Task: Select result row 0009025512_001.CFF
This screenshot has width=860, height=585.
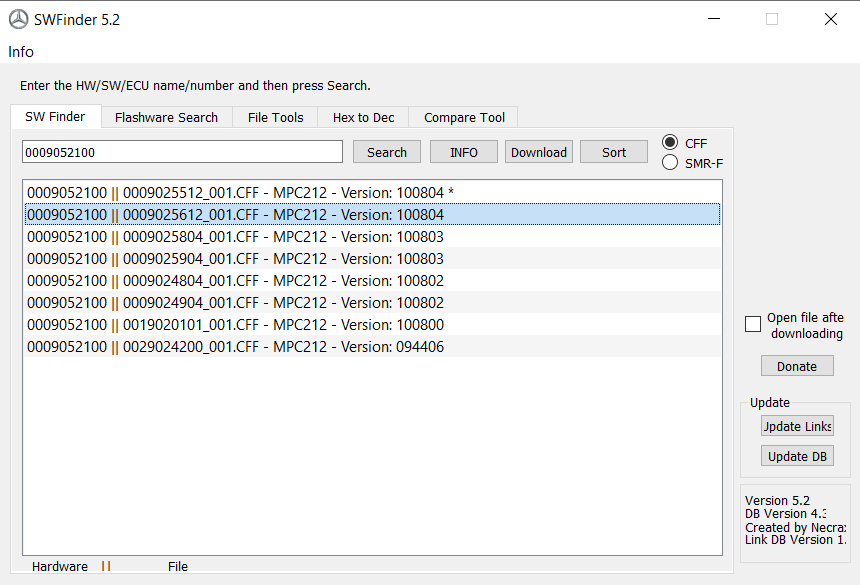Action: tap(372, 192)
